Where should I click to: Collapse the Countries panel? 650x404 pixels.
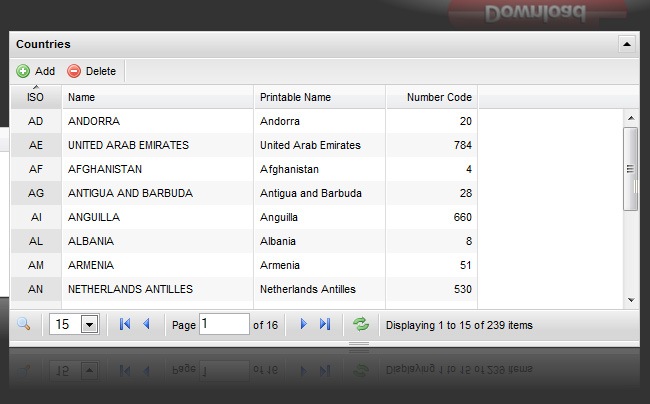[626, 44]
